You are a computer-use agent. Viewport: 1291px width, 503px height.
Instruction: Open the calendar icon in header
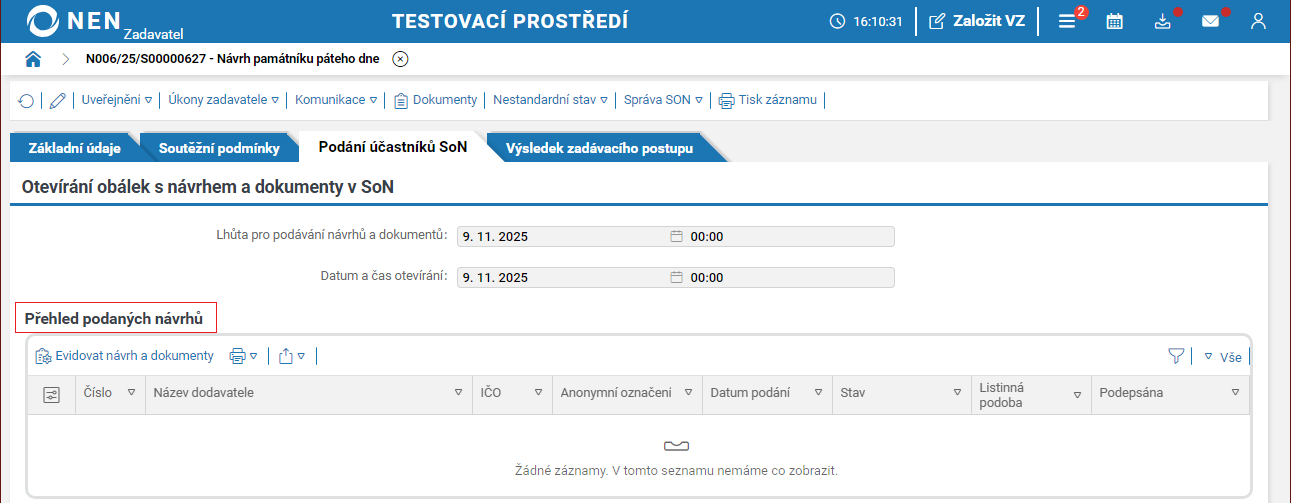click(x=1114, y=21)
